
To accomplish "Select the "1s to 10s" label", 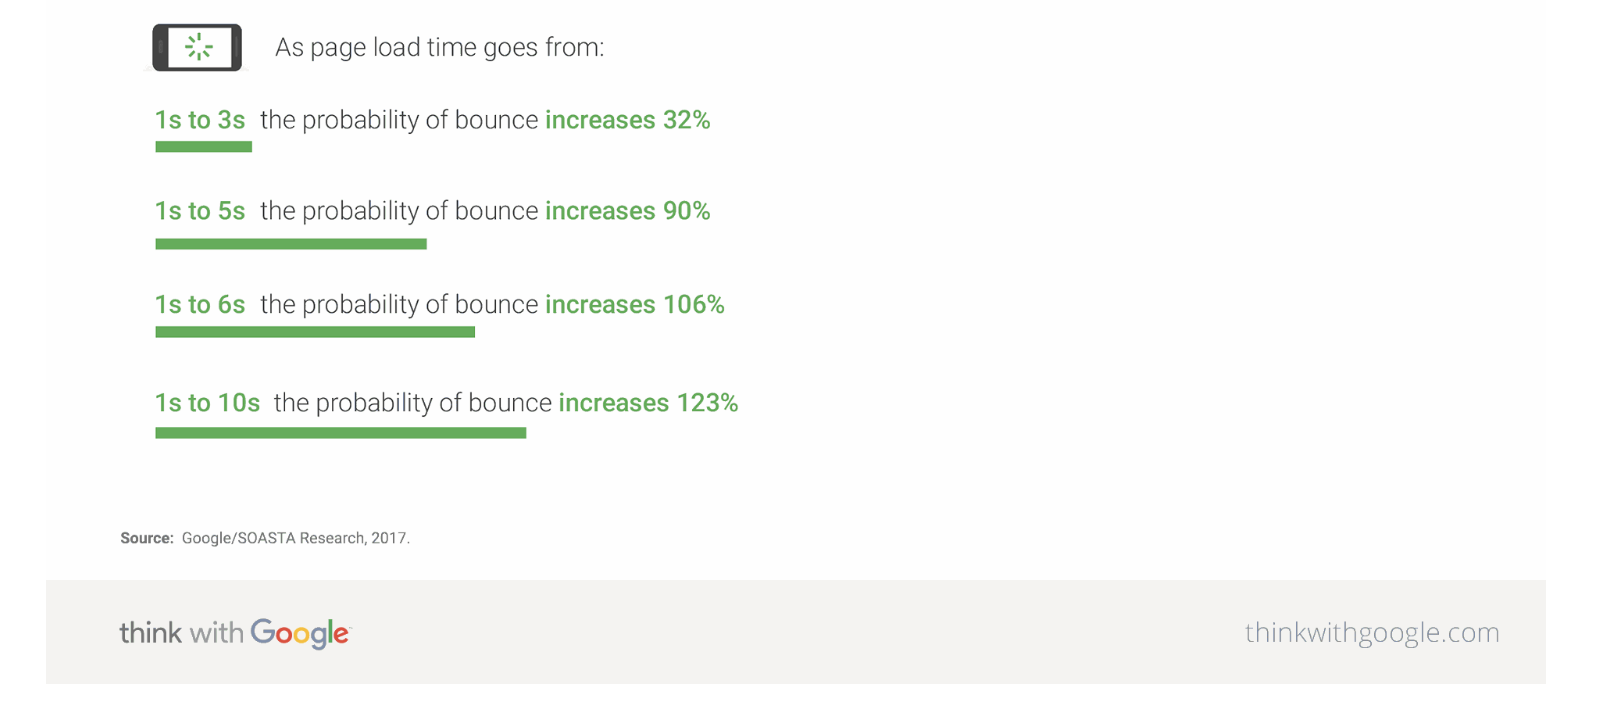I will pos(207,403).
